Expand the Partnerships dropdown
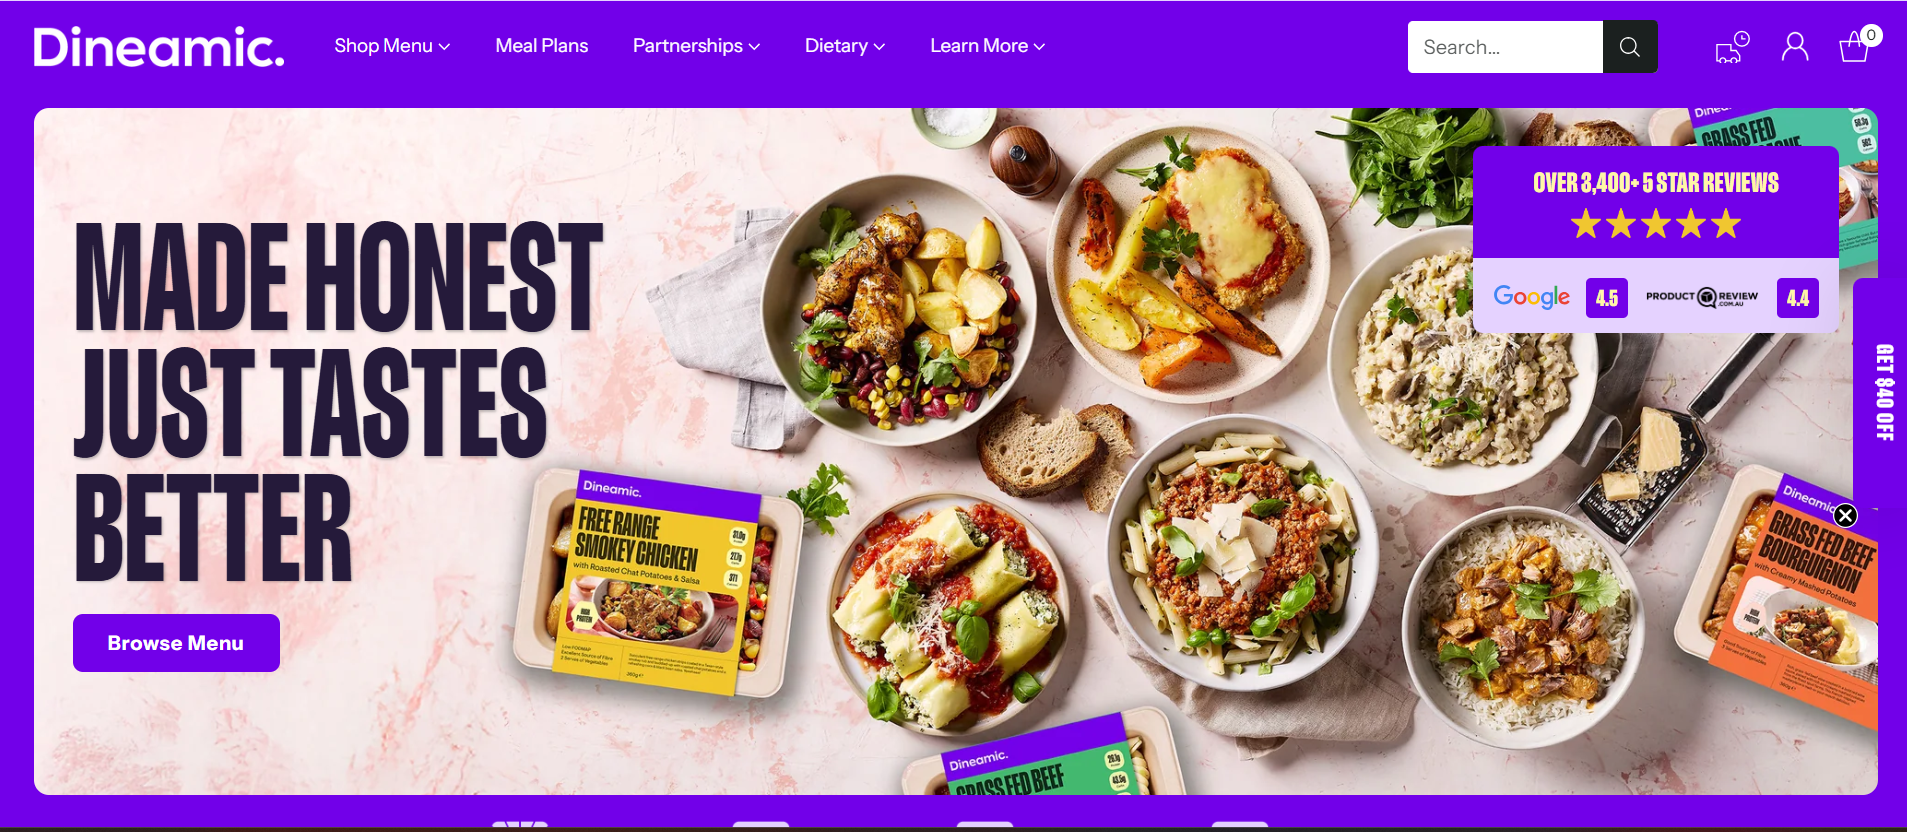The height and width of the screenshot is (832, 1907). 696,46
